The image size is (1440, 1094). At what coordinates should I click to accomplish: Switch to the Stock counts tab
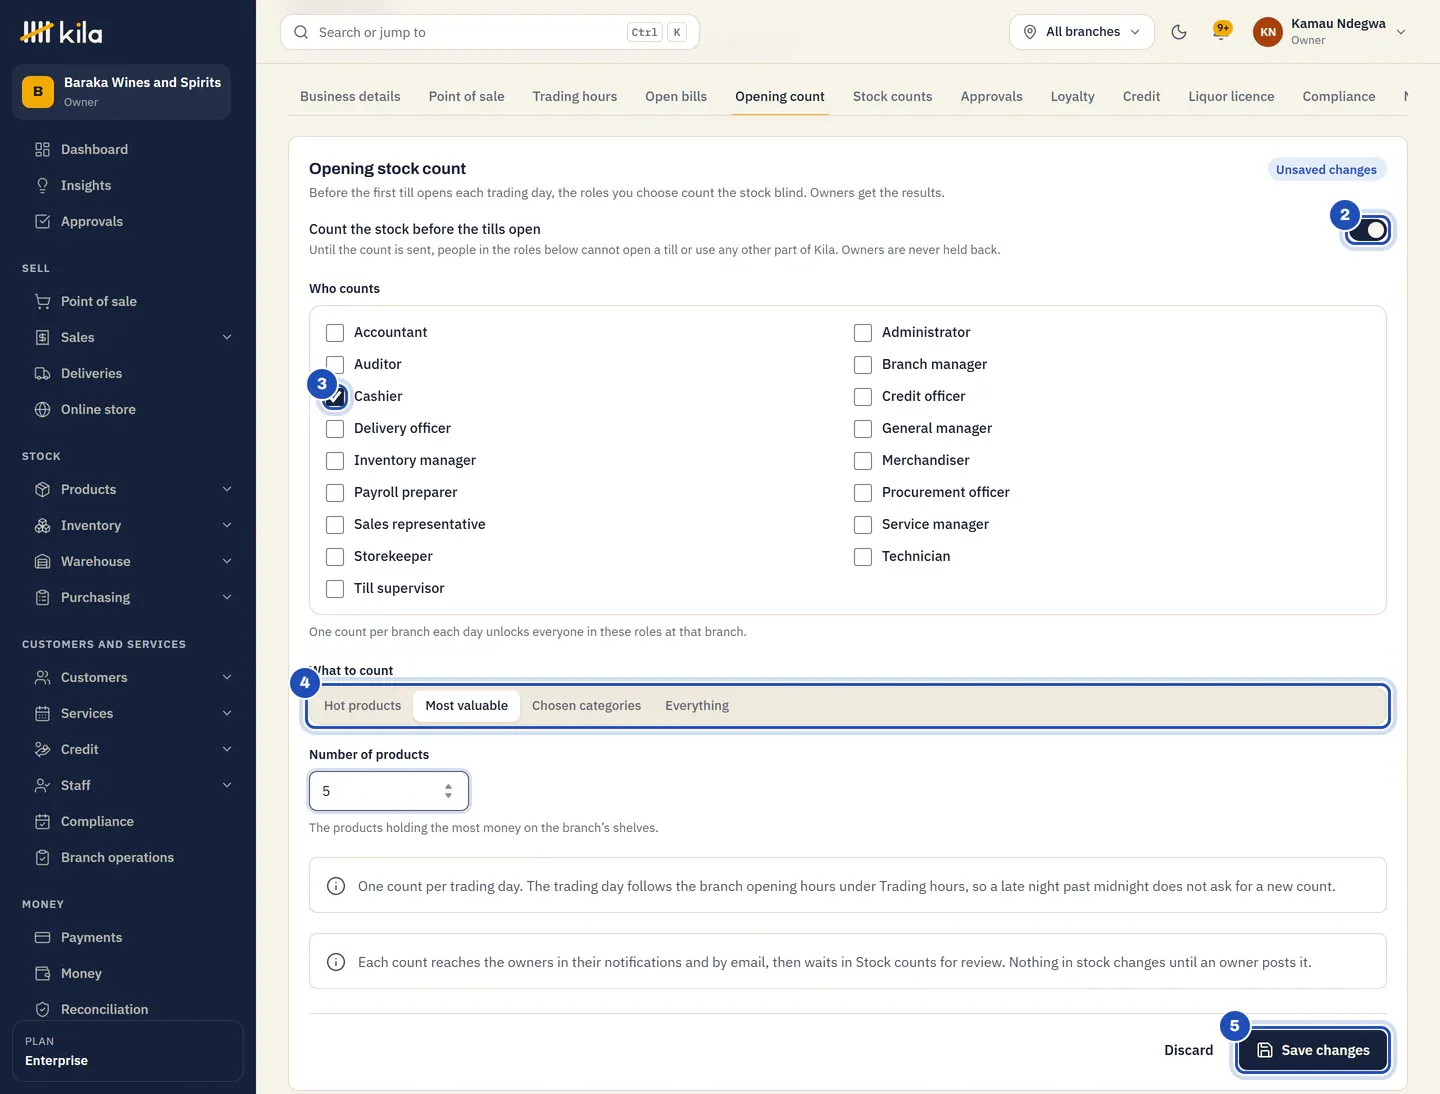892,96
